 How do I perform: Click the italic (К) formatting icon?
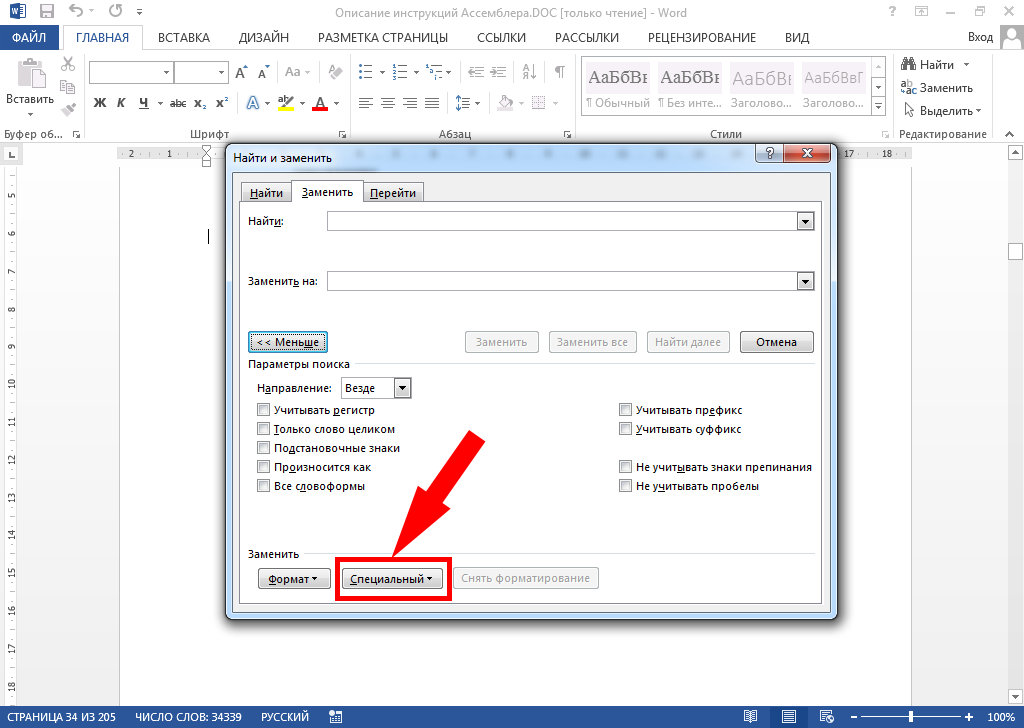[121, 103]
